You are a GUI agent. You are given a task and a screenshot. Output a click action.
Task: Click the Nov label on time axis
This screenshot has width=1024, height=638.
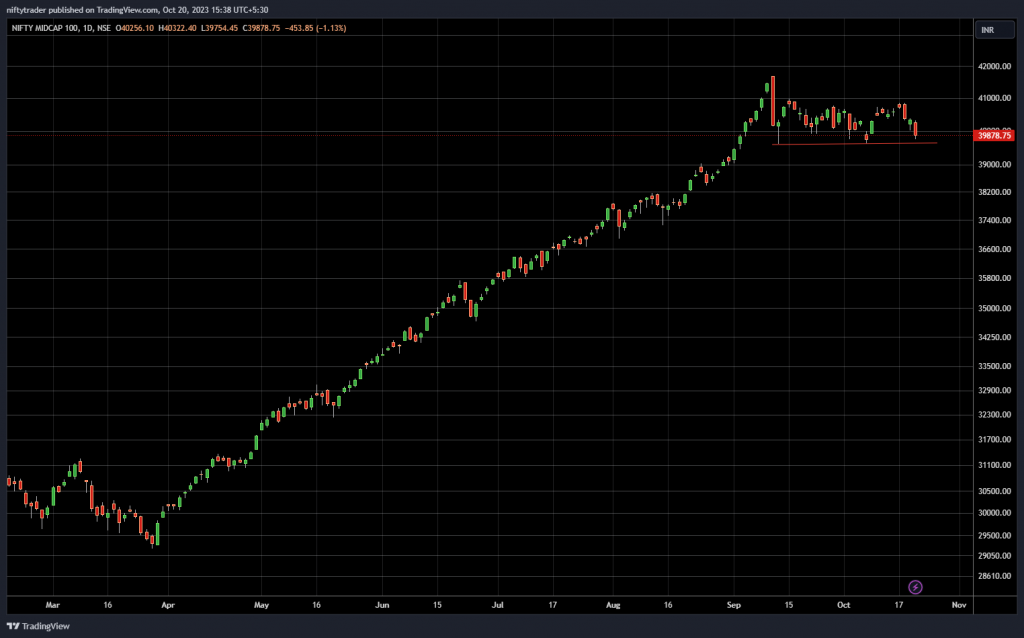pyautogui.click(x=958, y=605)
